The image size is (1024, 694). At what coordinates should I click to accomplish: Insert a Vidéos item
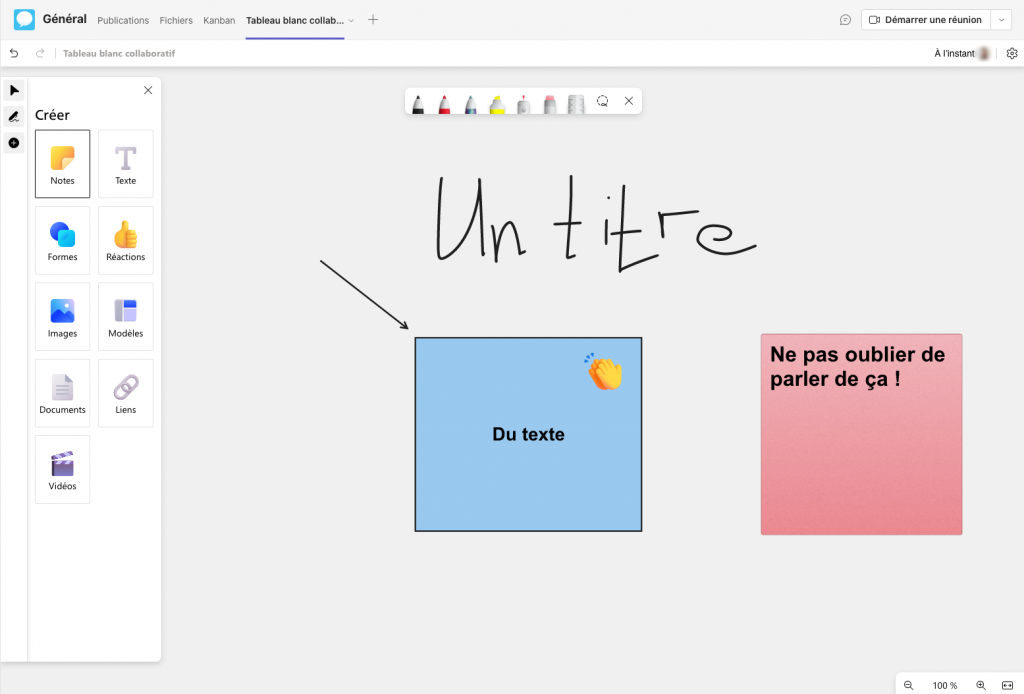62,469
